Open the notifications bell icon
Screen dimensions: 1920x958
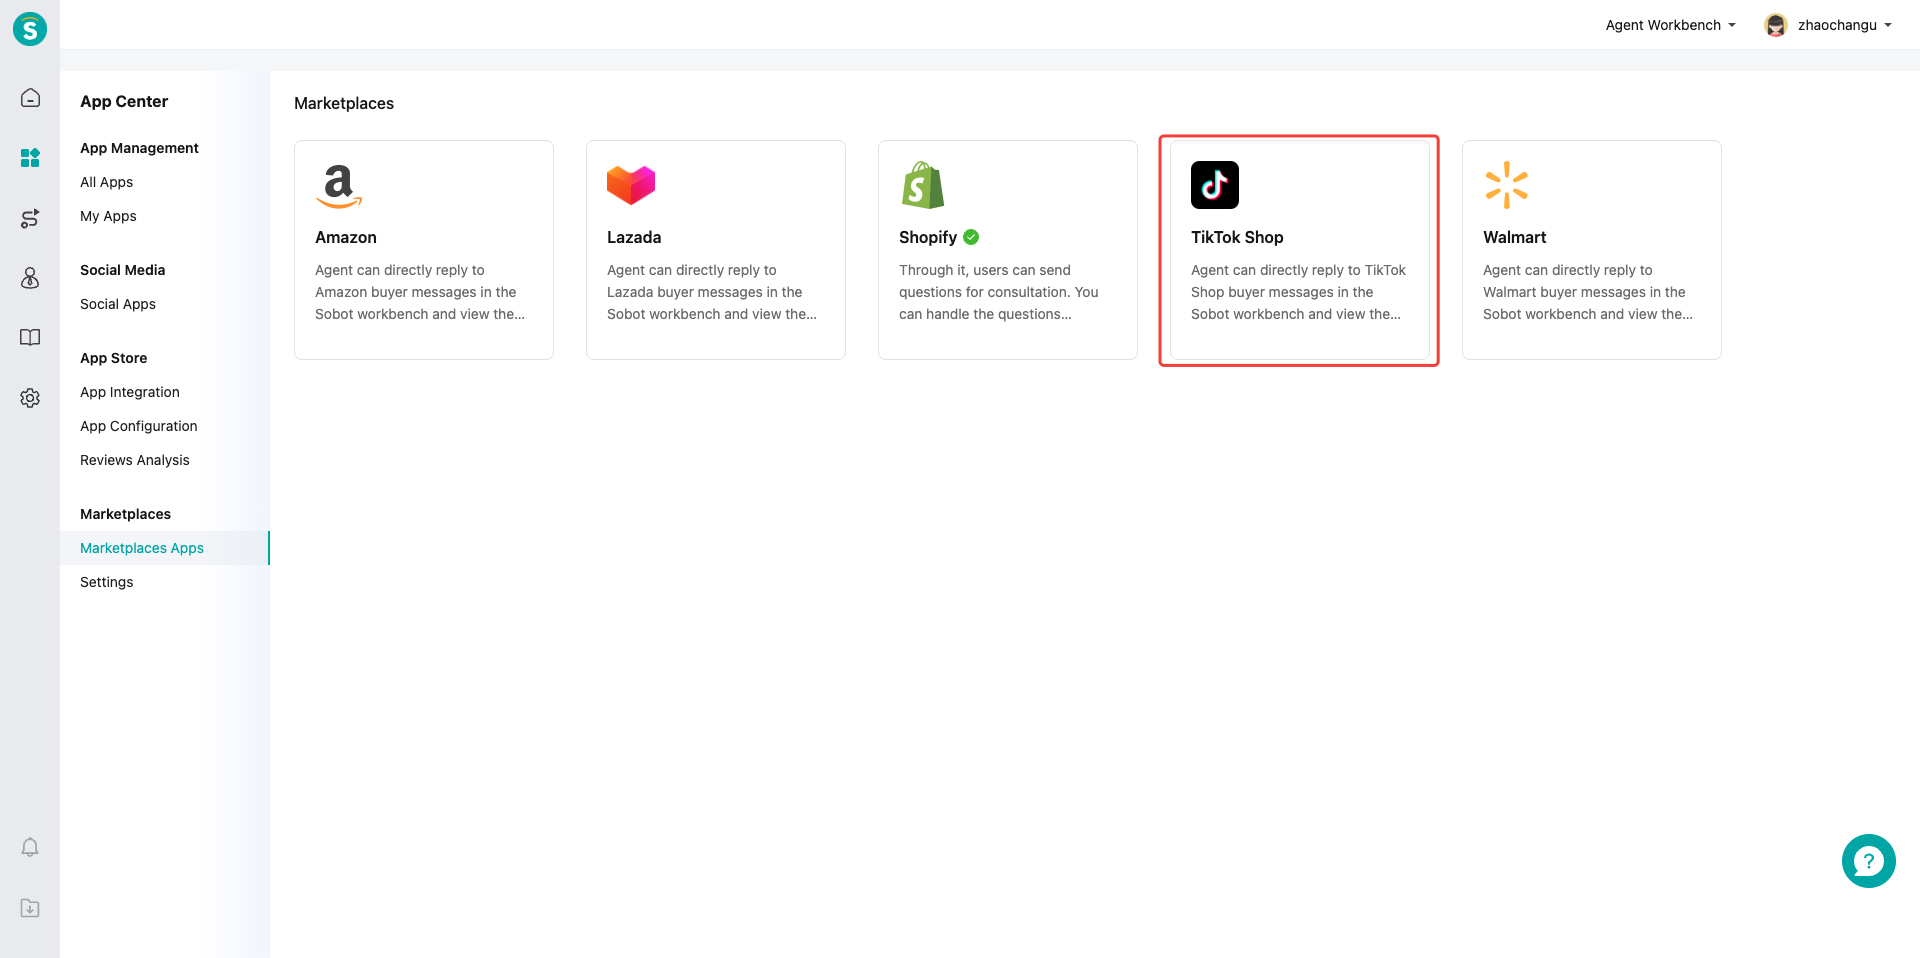[x=30, y=848]
